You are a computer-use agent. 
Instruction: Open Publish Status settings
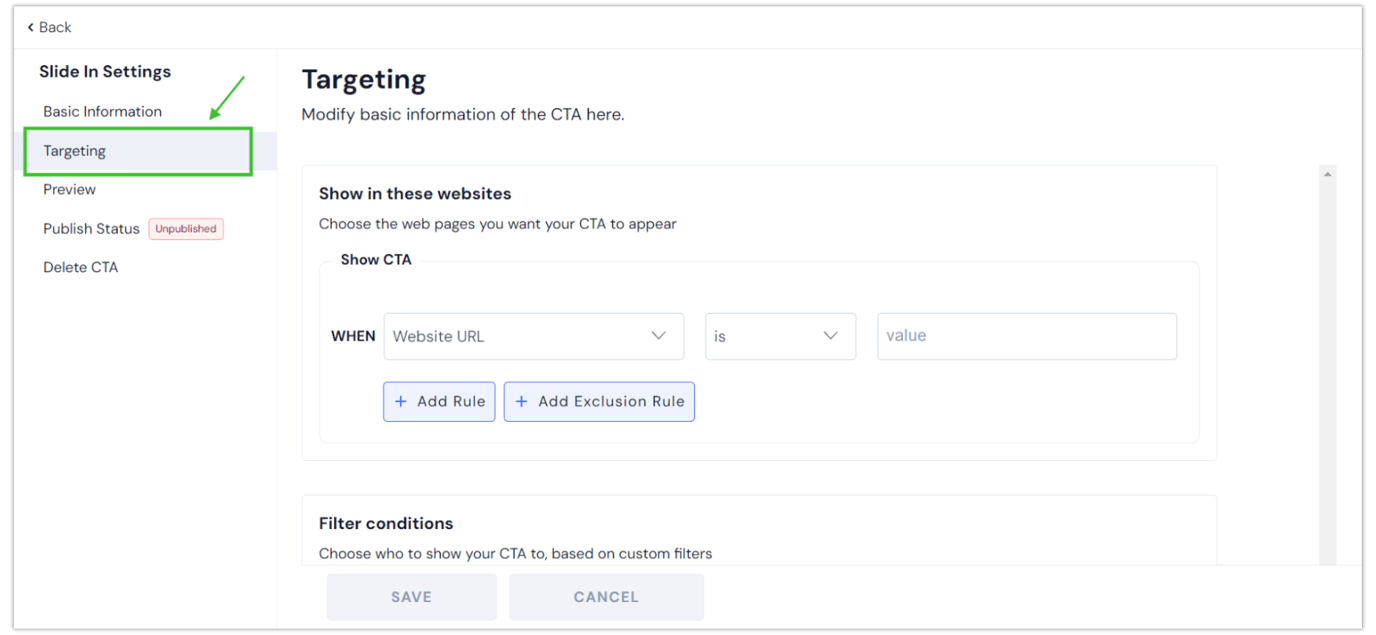(x=91, y=228)
